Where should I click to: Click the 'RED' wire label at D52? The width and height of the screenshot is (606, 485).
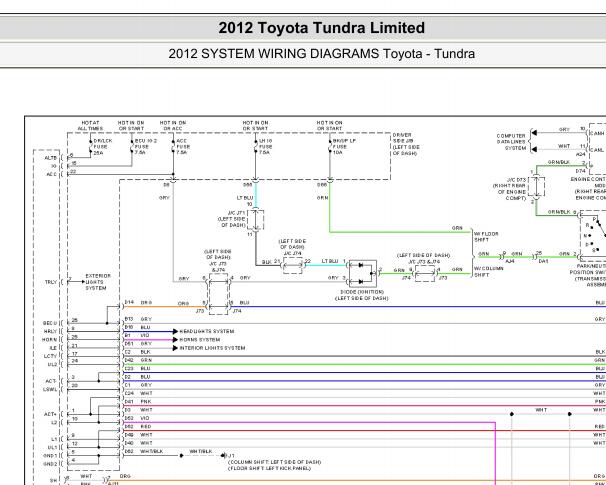point(145,427)
